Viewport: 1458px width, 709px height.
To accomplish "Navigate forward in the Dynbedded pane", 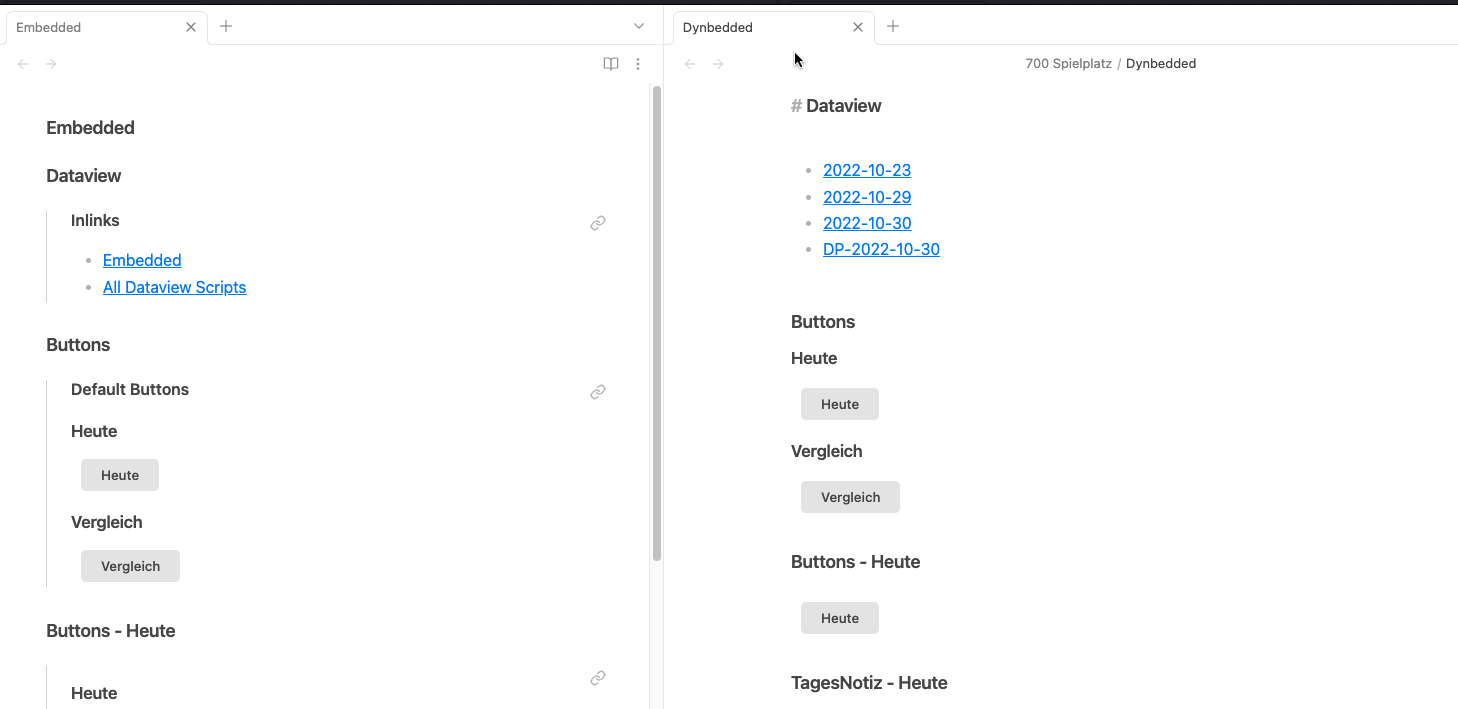I will coord(718,64).
